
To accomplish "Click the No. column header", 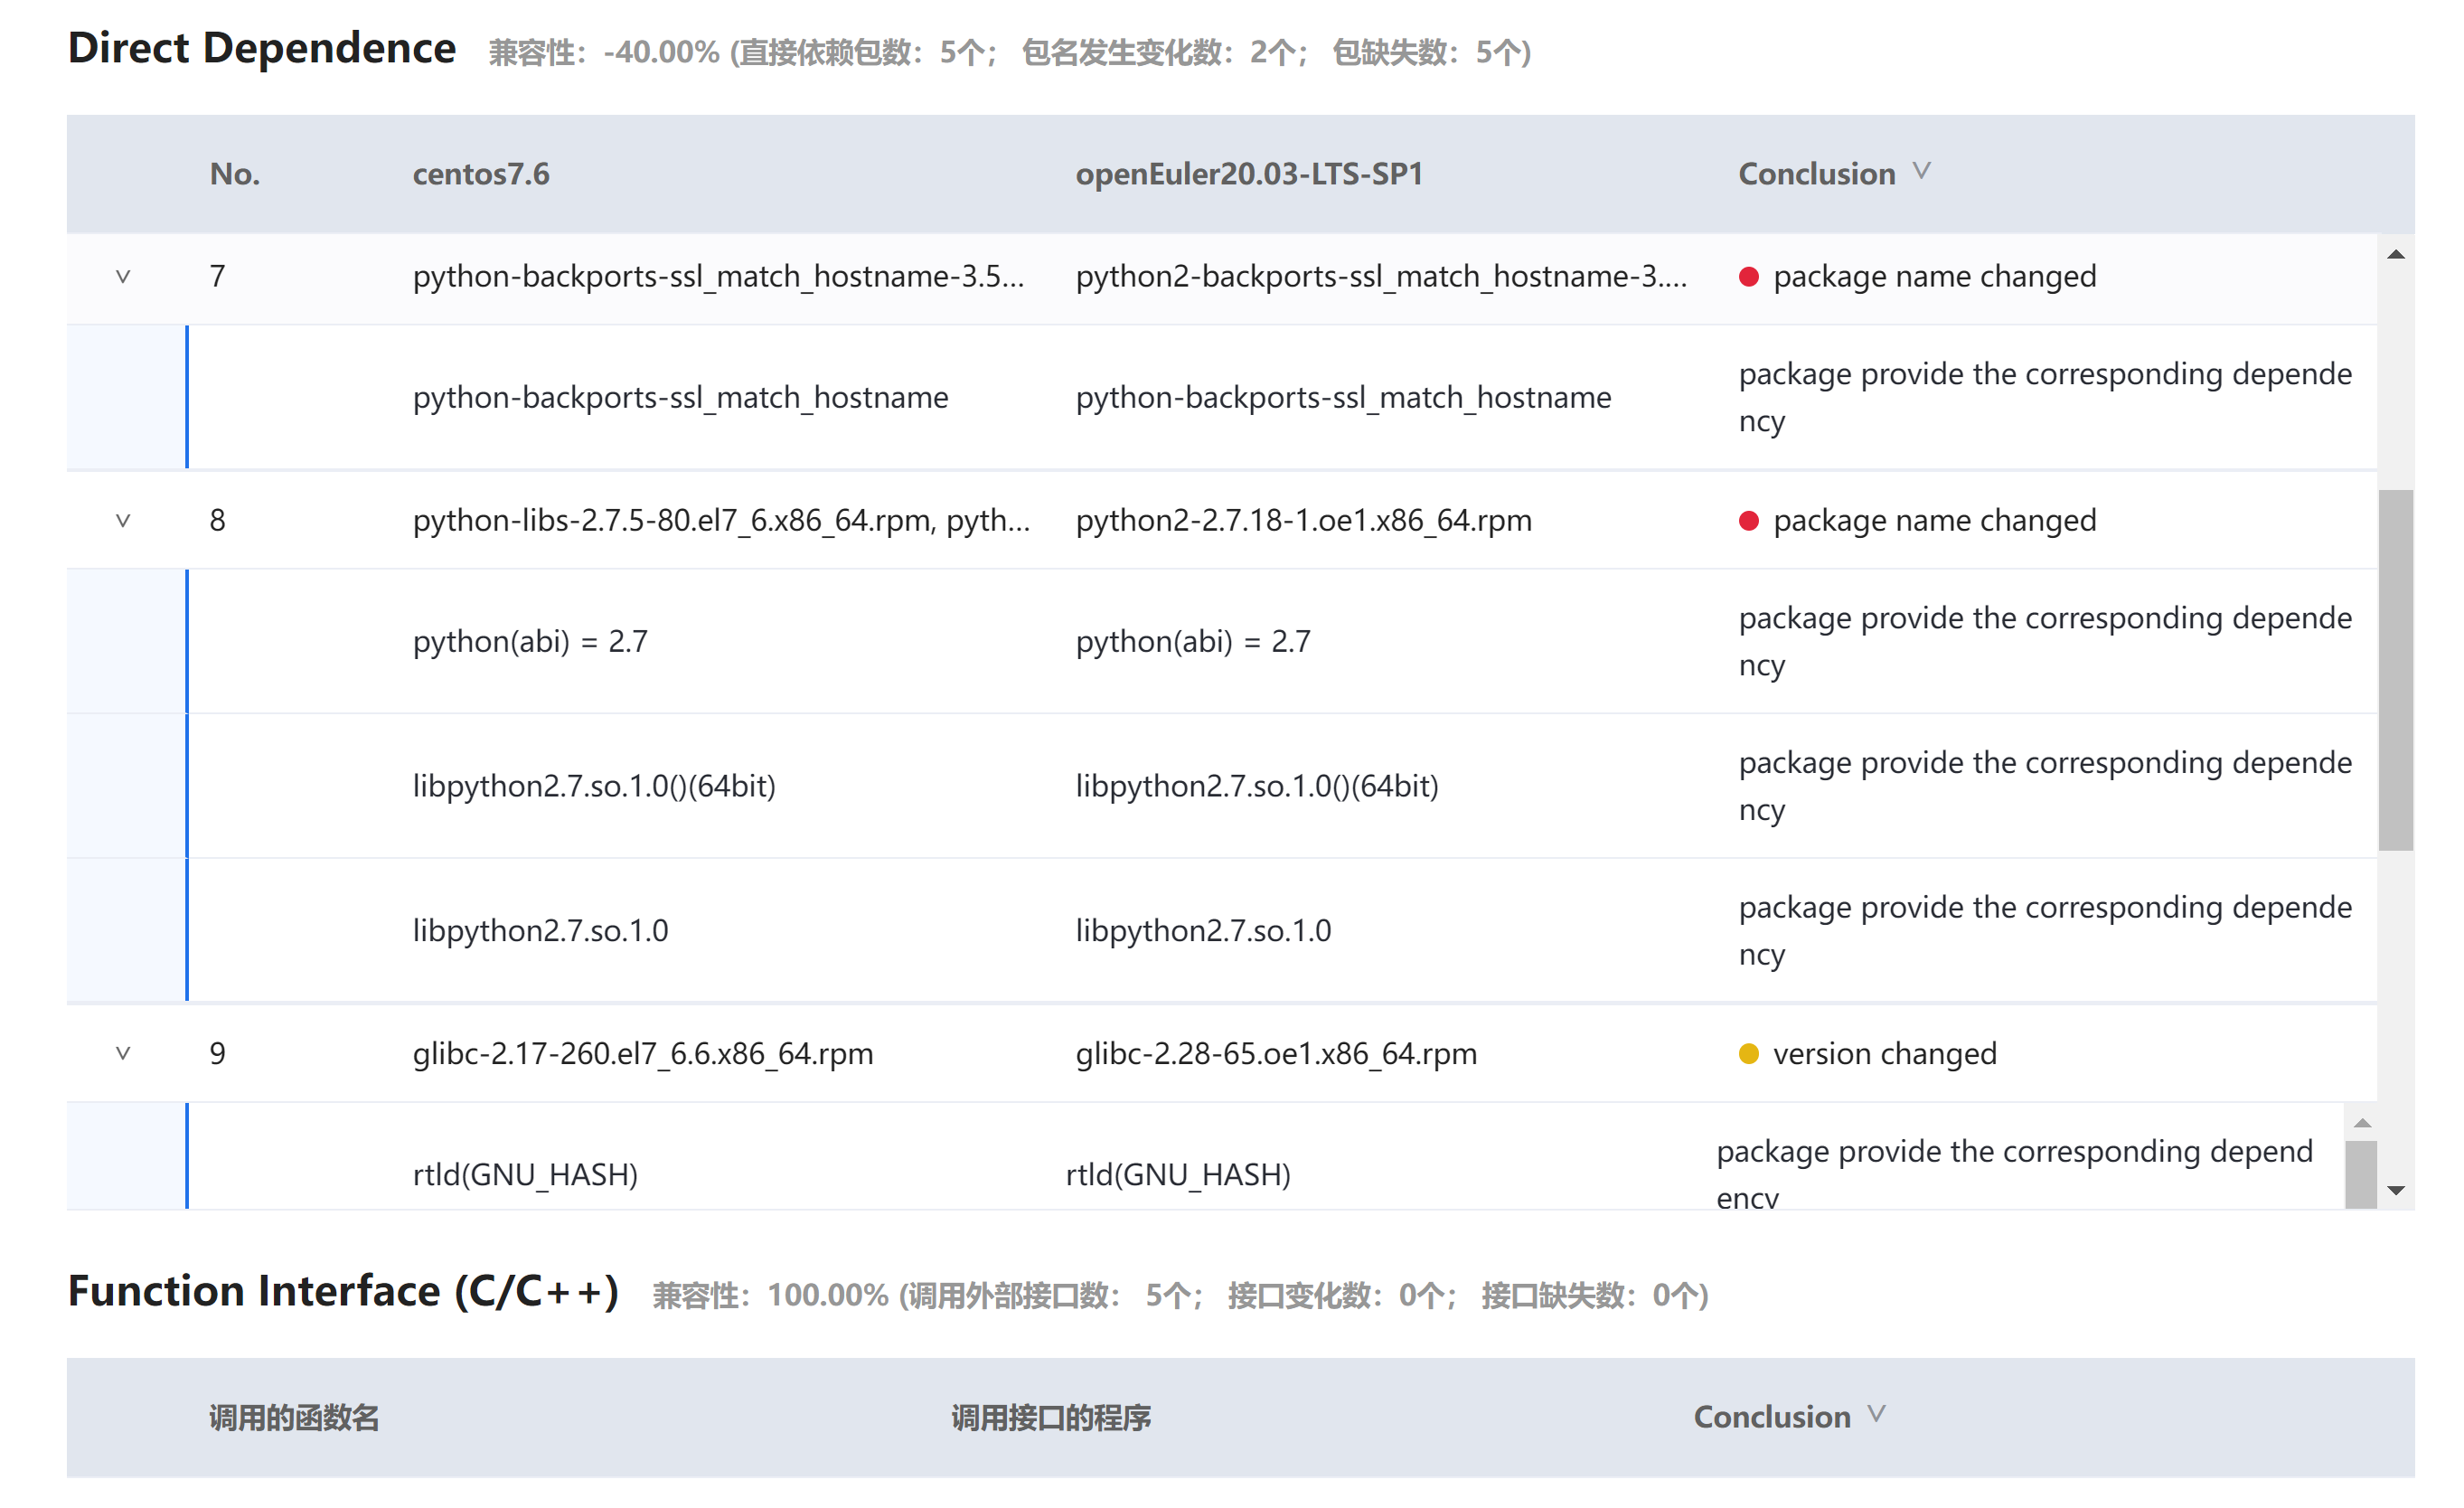I will pyautogui.click(x=235, y=174).
